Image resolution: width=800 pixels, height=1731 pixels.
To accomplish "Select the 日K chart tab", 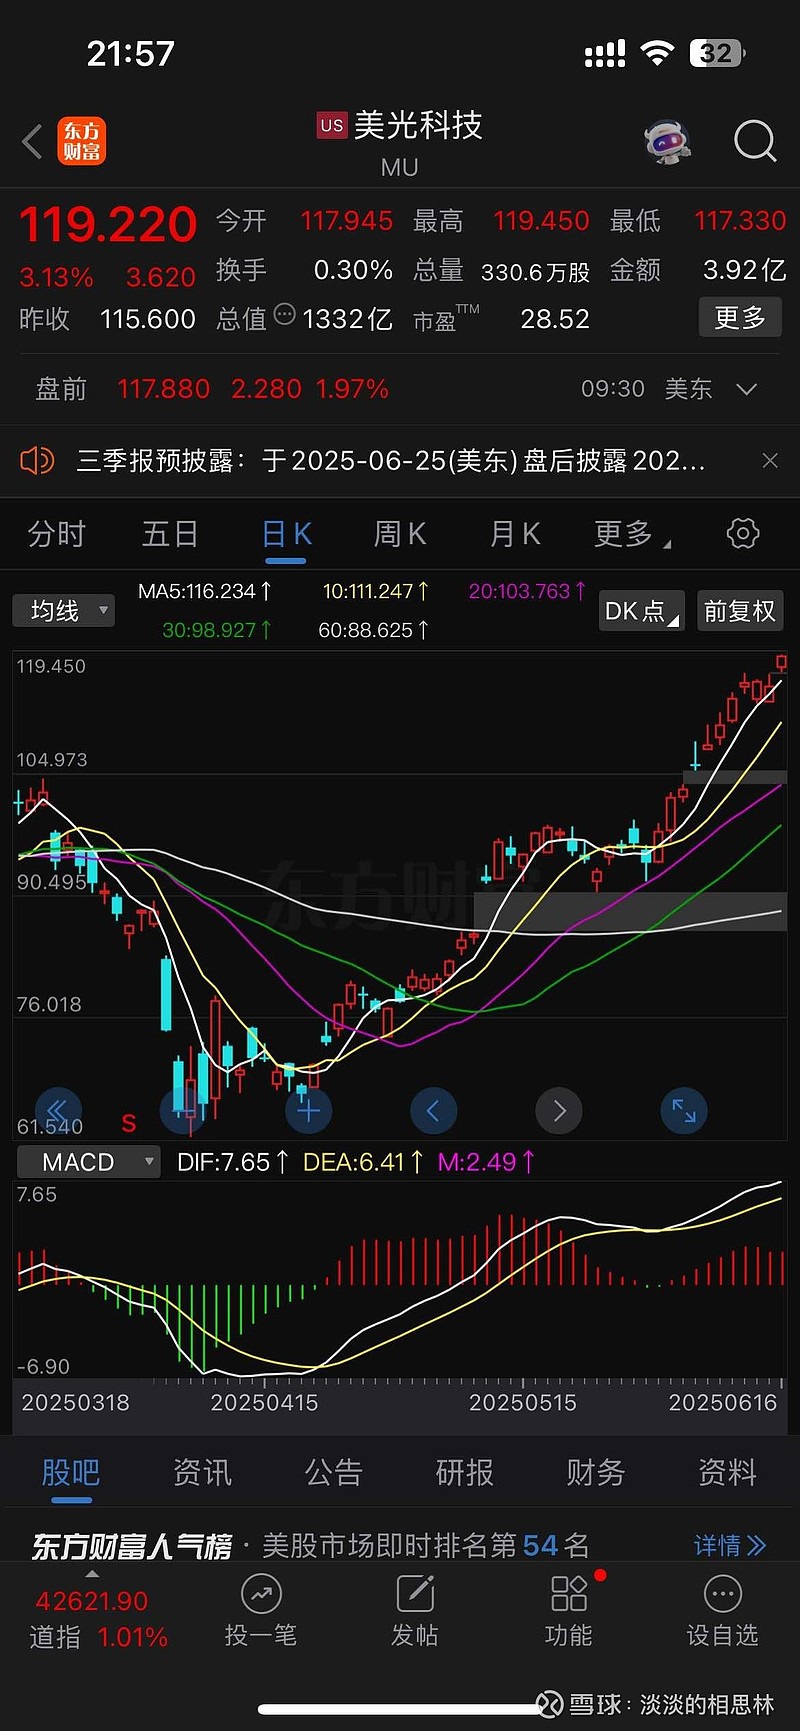I will (287, 534).
